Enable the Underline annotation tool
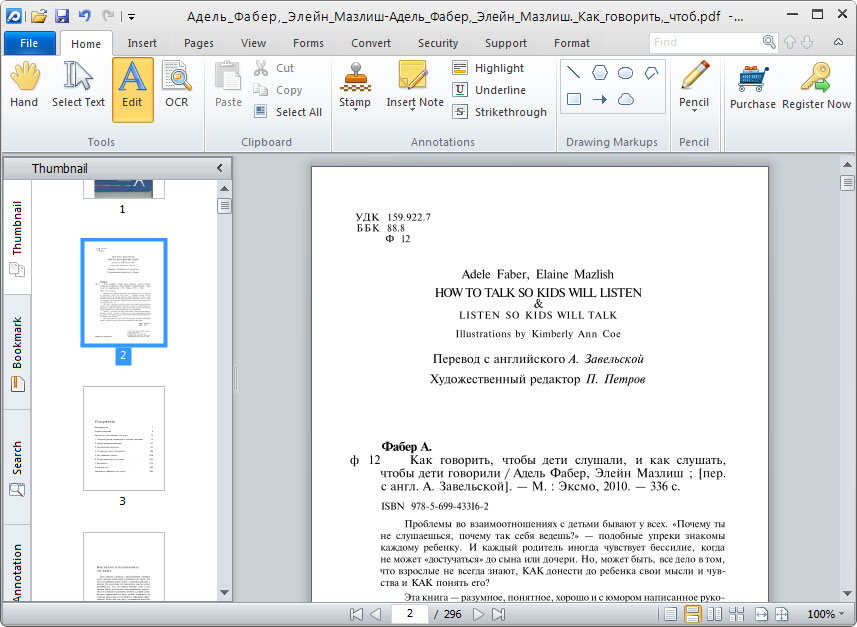 pyautogui.click(x=489, y=90)
